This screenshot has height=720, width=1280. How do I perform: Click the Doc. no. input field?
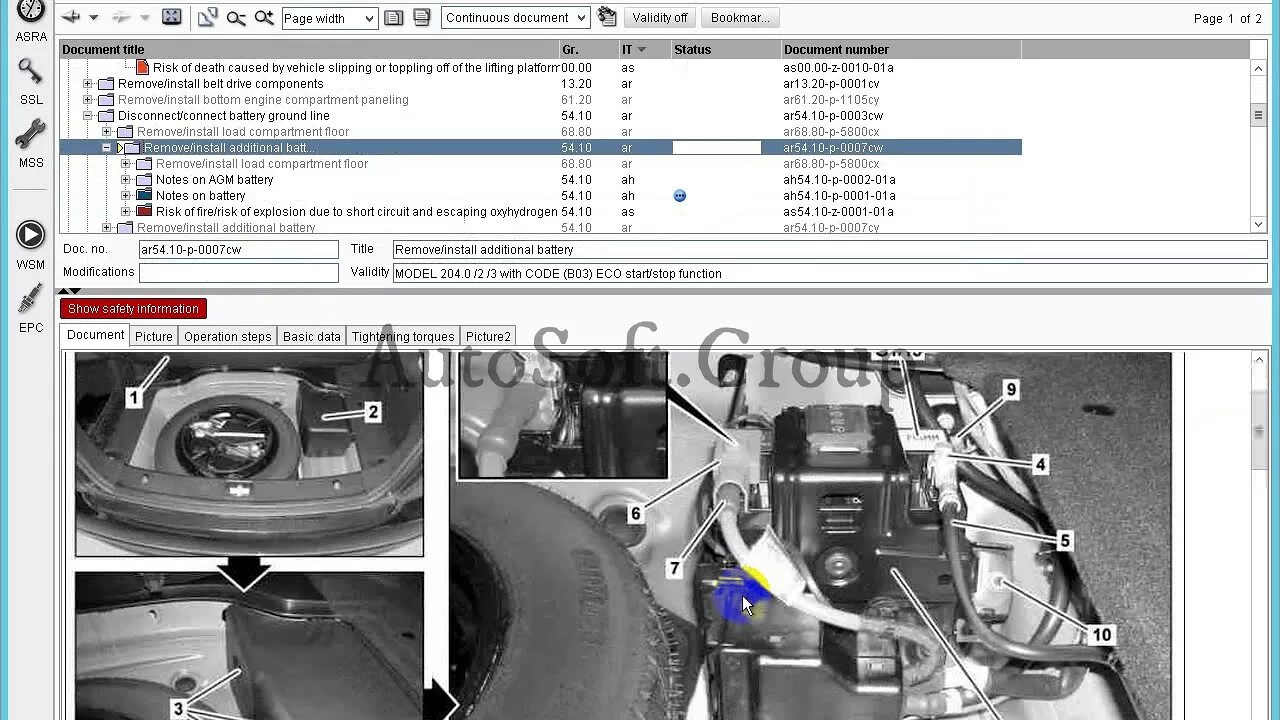click(x=238, y=249)
